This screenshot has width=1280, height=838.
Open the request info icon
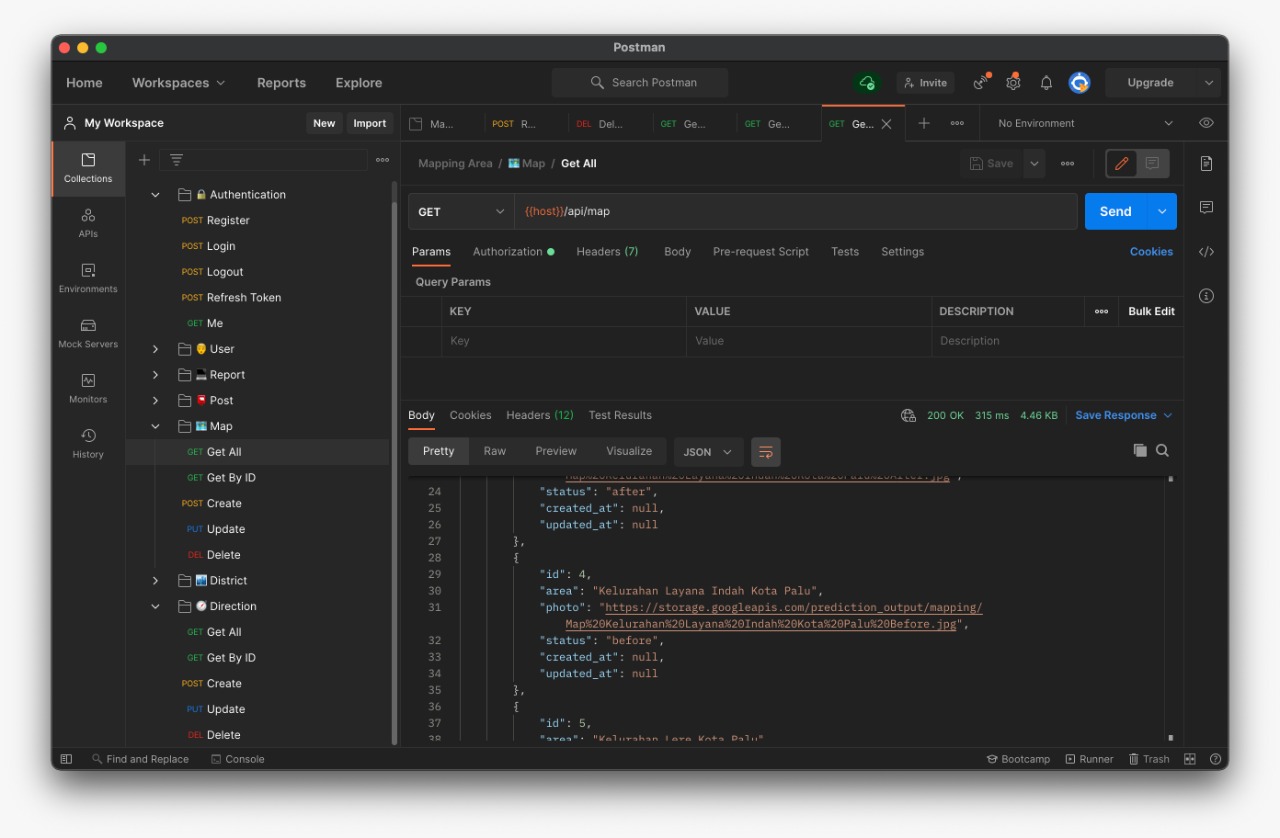point(1206,296)
